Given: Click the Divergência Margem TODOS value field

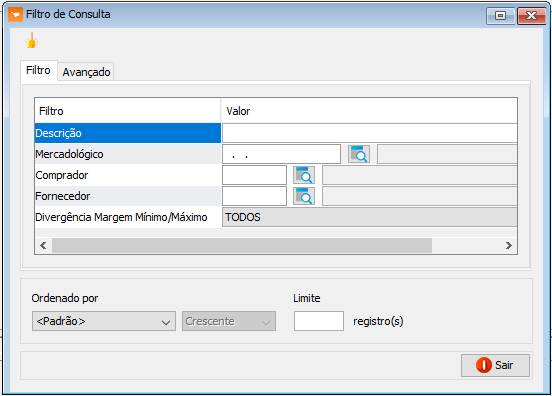Looking at the screenshot, I should [370, 217].
